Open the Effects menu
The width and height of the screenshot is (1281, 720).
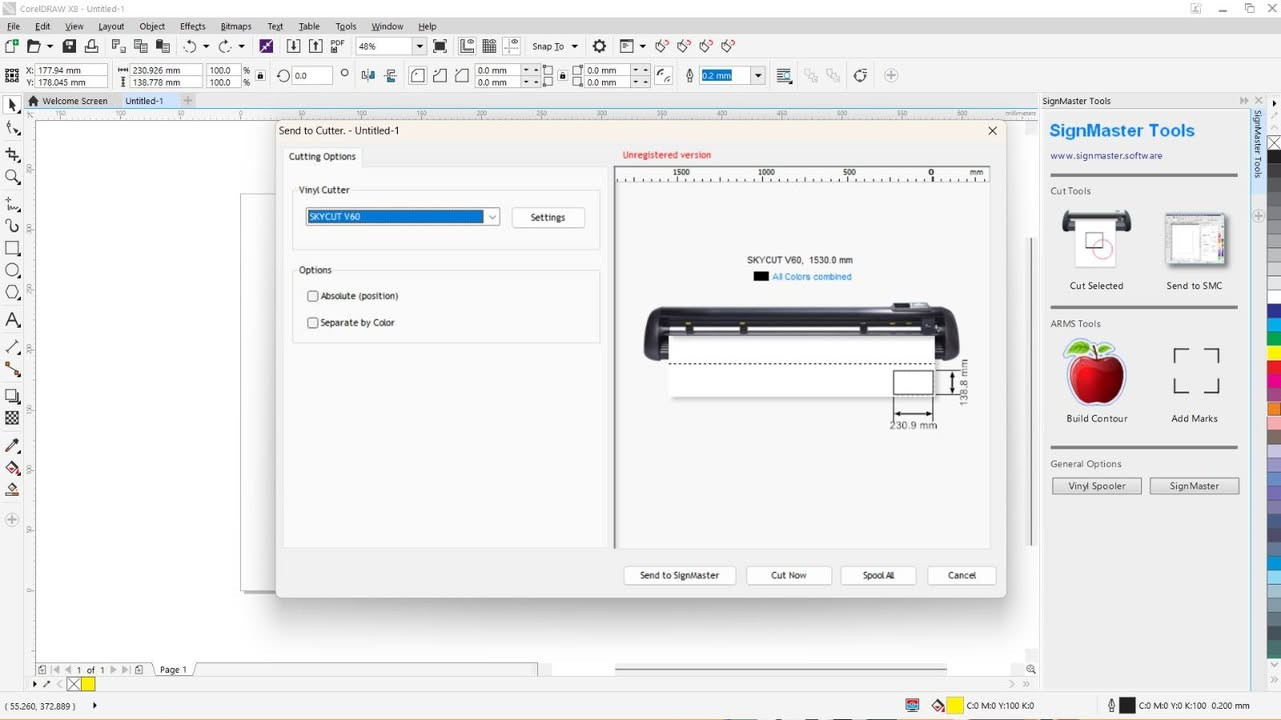click(x=193, y=26)
